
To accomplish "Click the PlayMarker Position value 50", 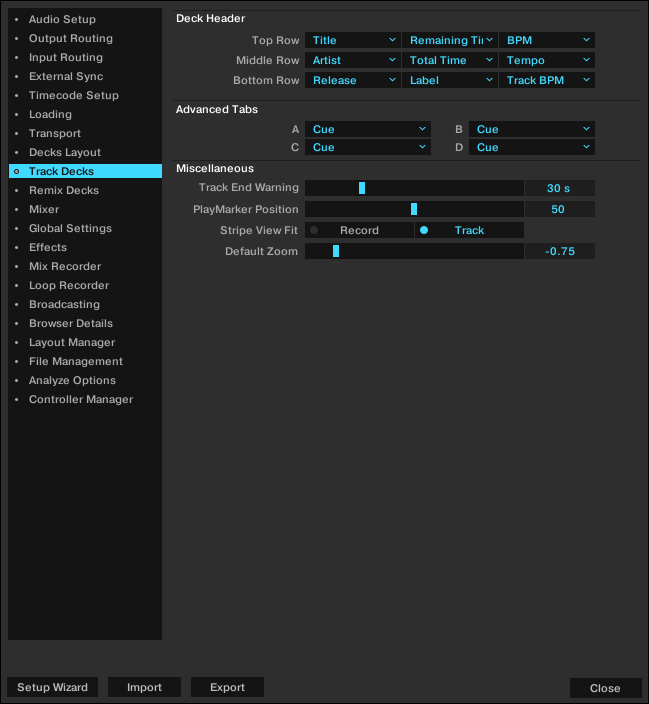I will (560, 209).
